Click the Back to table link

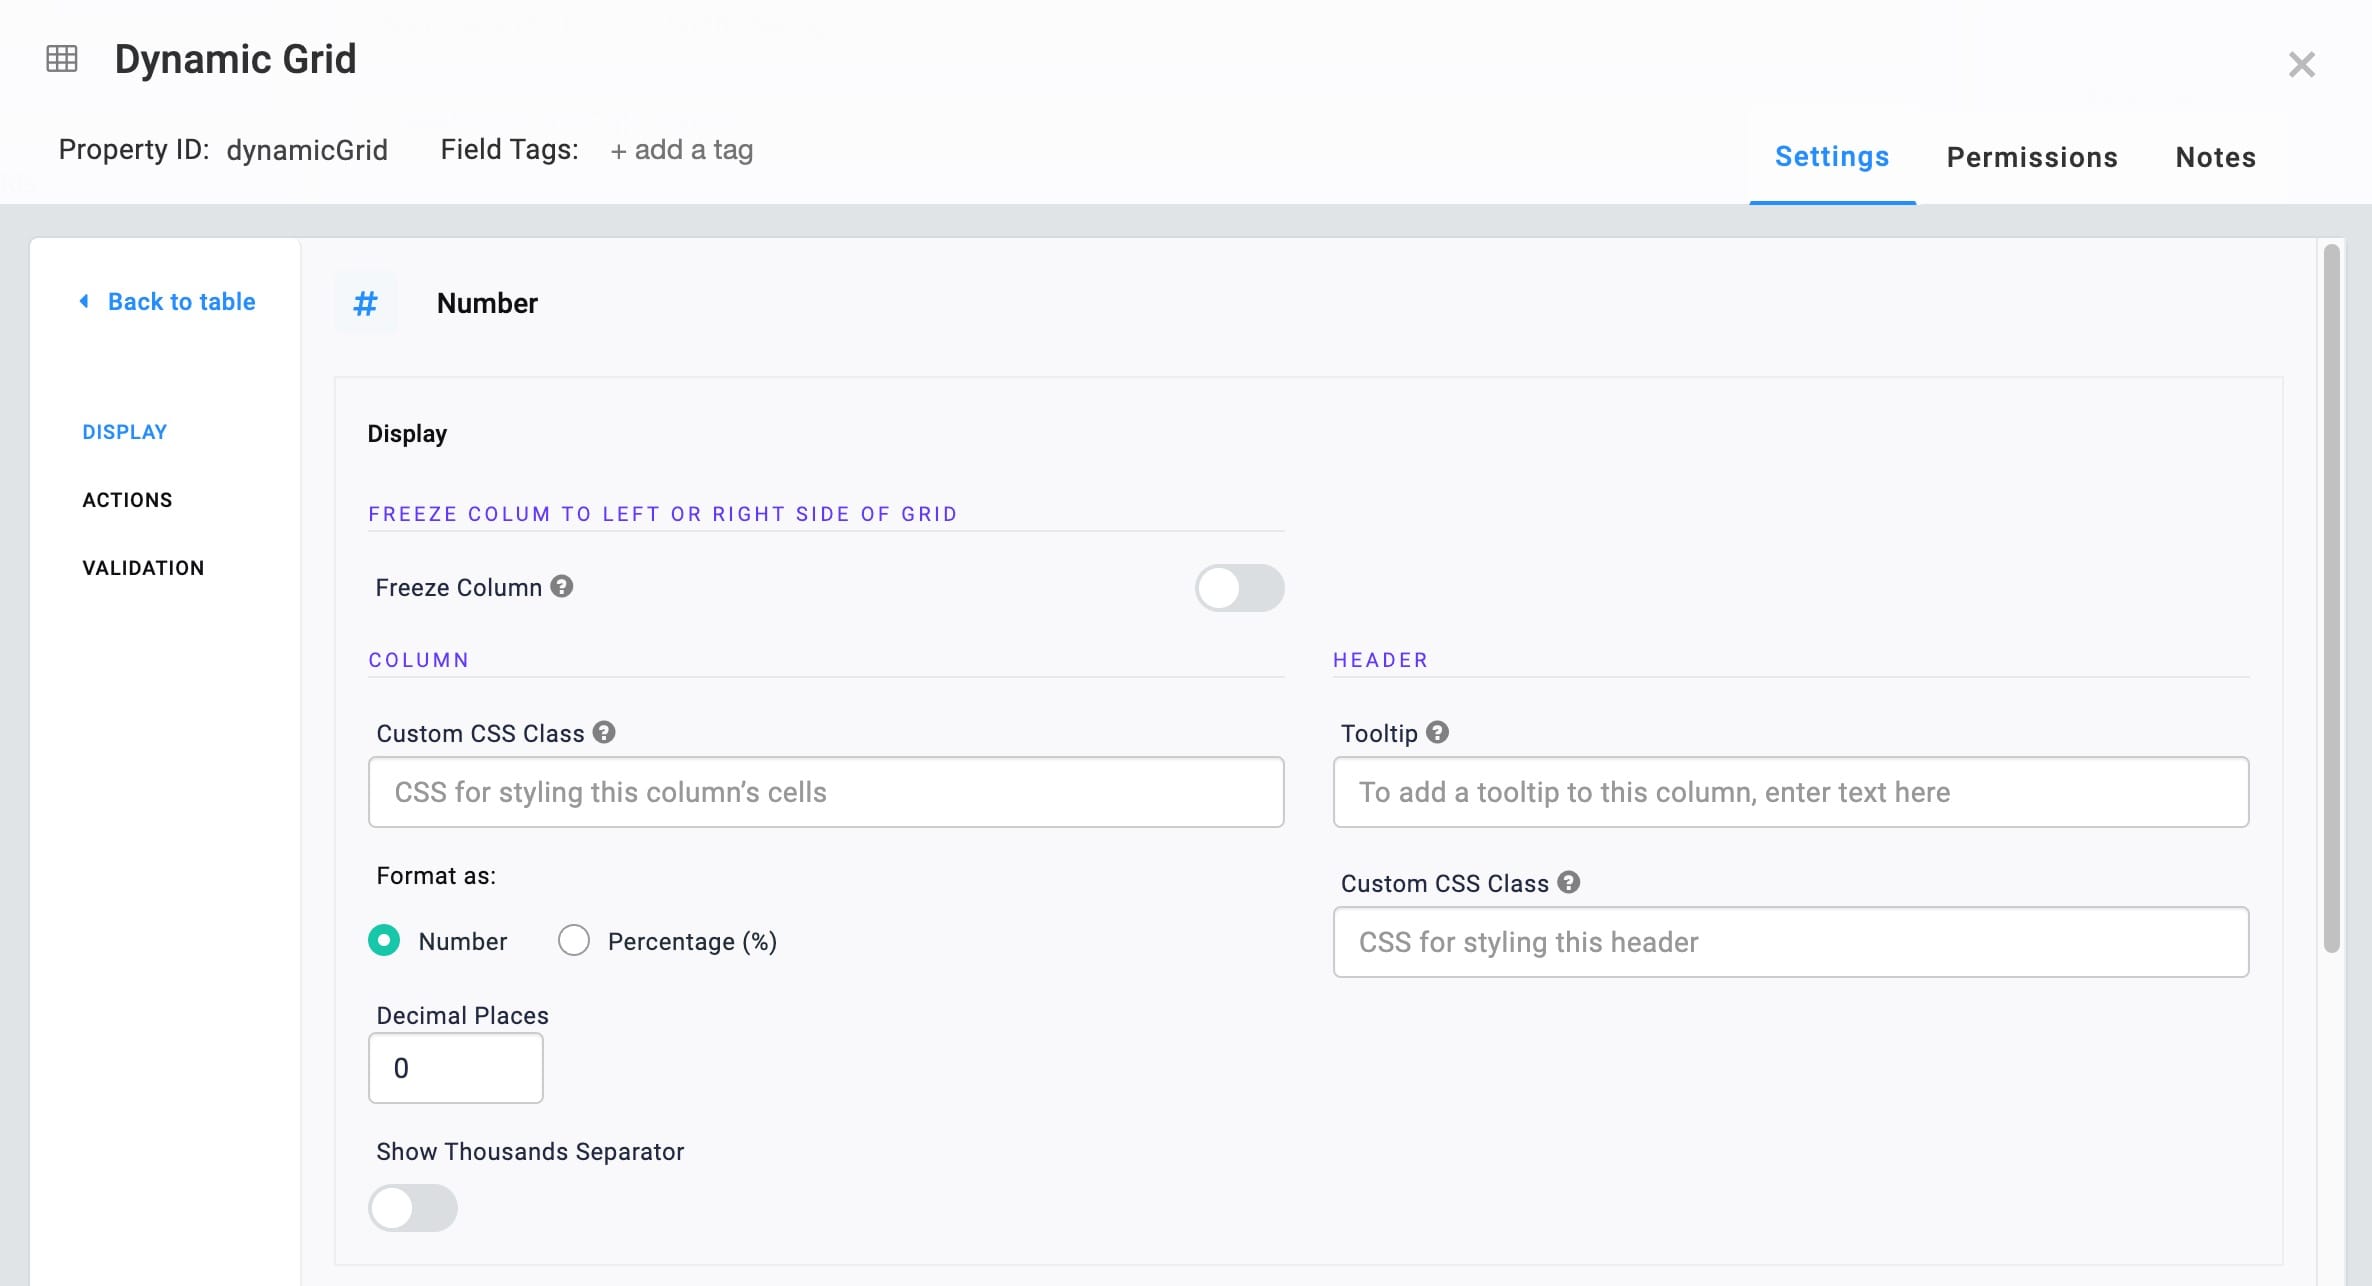click(181, 301)
